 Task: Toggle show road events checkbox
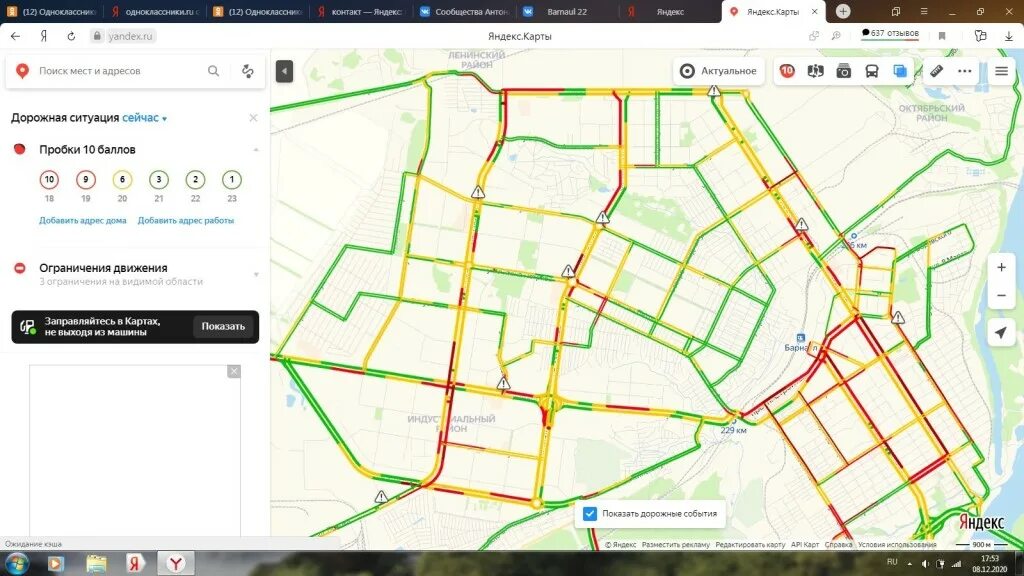[x=590, y=514]
